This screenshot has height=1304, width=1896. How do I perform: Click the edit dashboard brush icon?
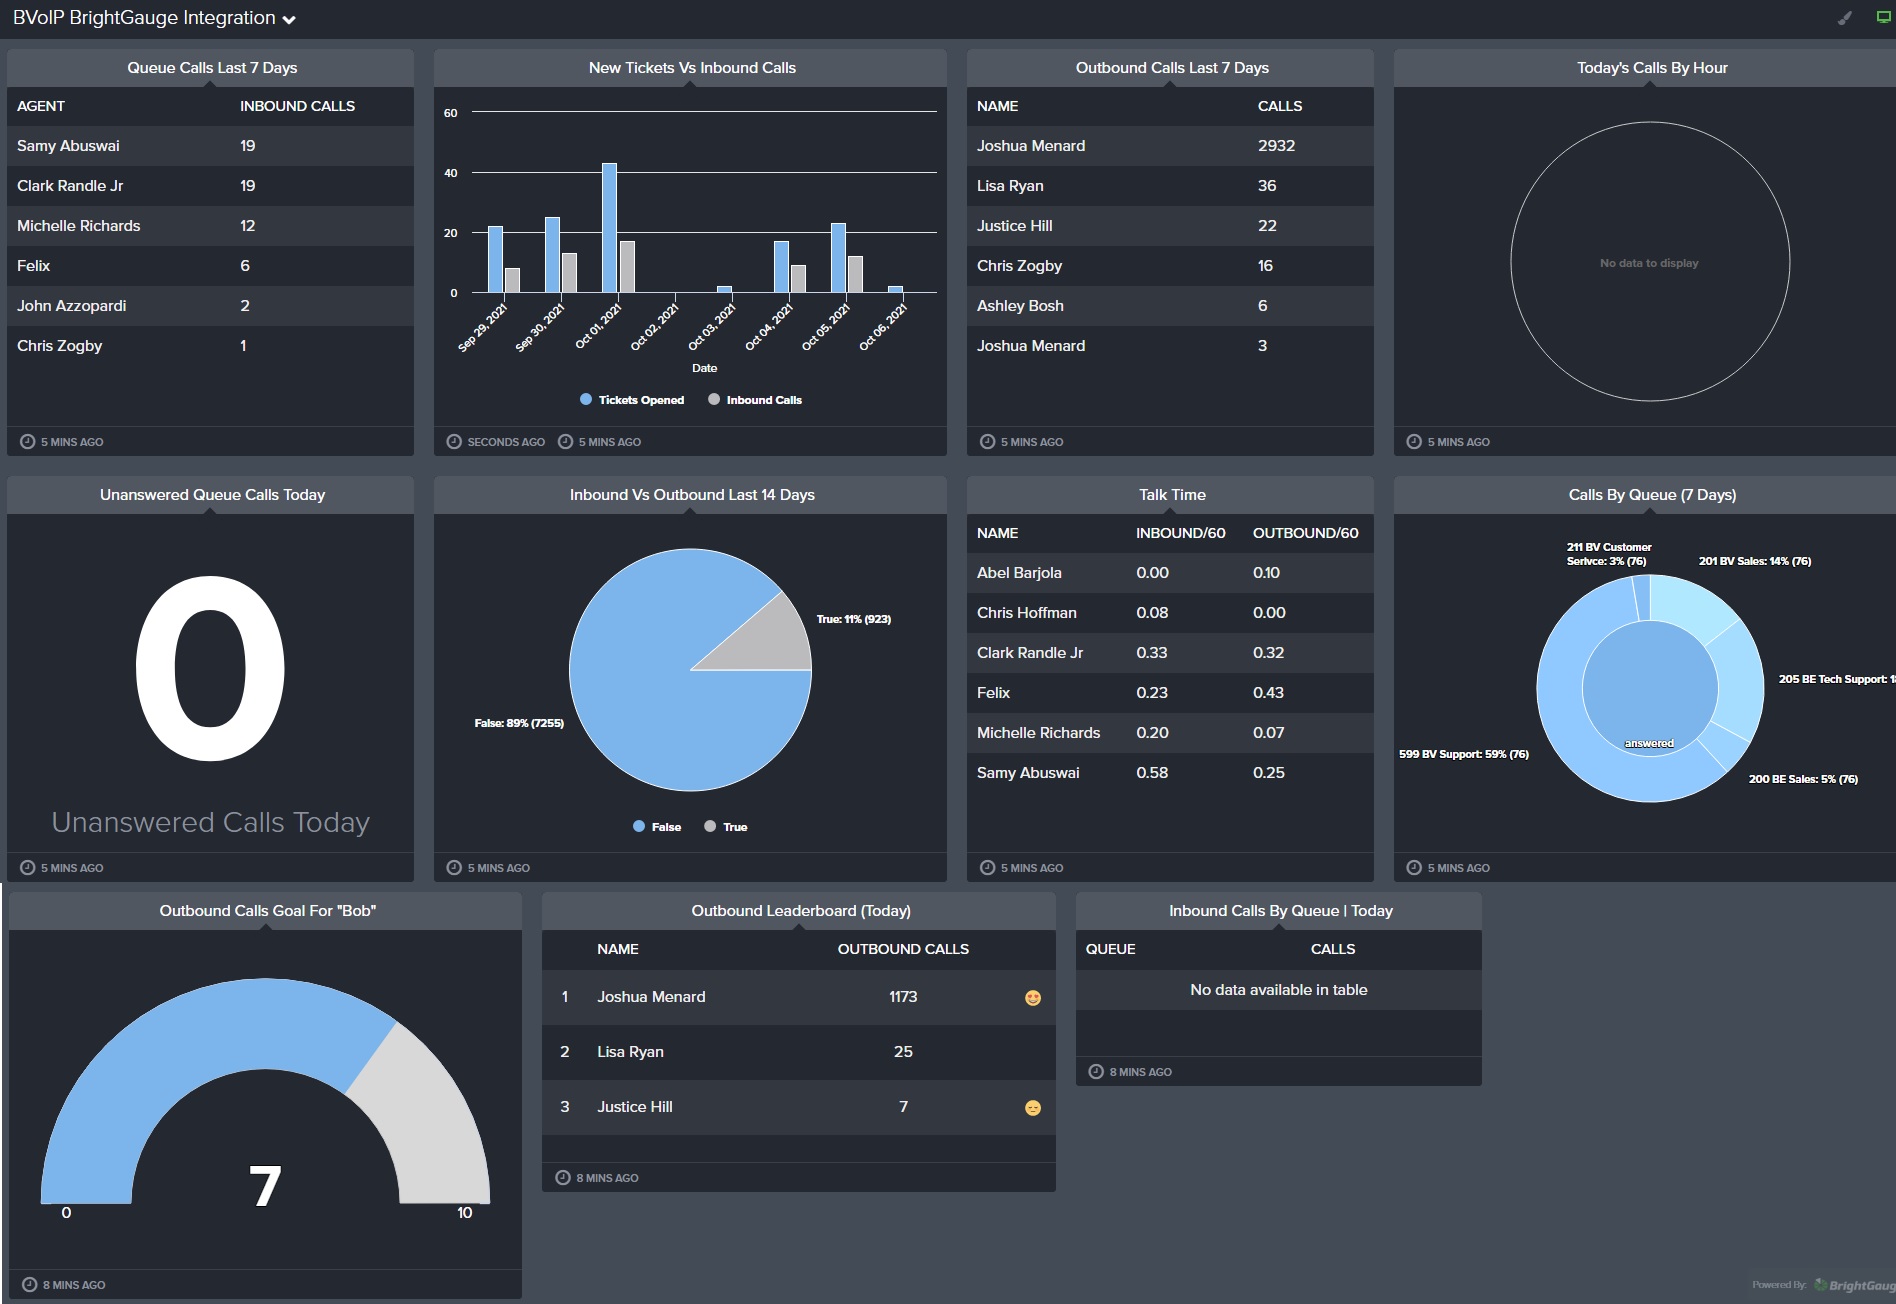[1845, 18]
